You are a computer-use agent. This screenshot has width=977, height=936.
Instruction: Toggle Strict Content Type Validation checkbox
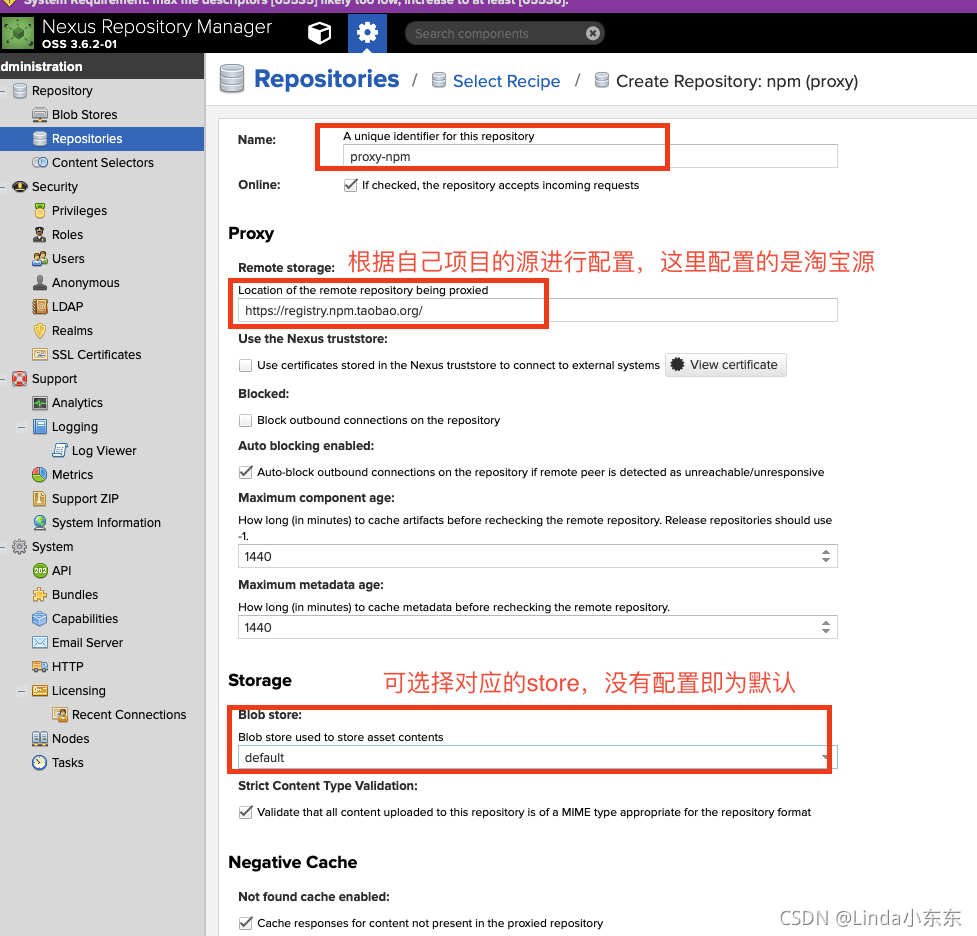pyautogui.click(x=245, y=812)
